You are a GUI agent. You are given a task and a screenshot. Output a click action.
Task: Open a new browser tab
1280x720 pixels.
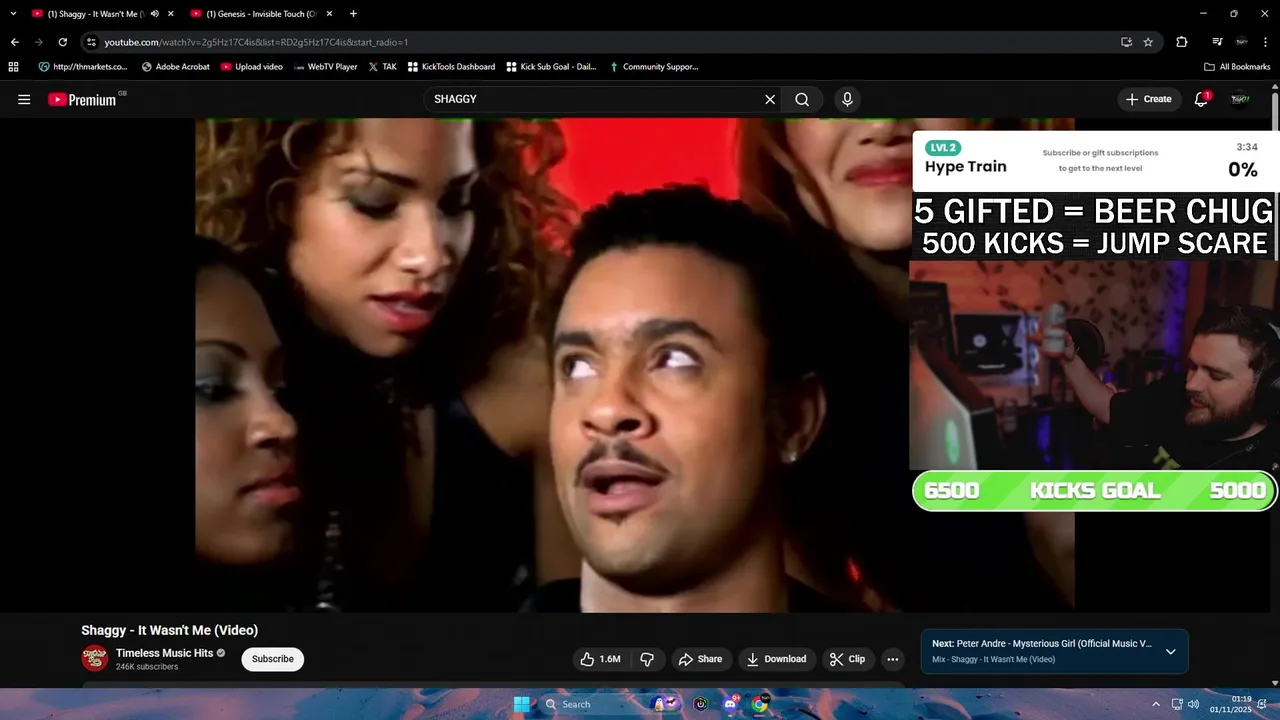(353, 14)
